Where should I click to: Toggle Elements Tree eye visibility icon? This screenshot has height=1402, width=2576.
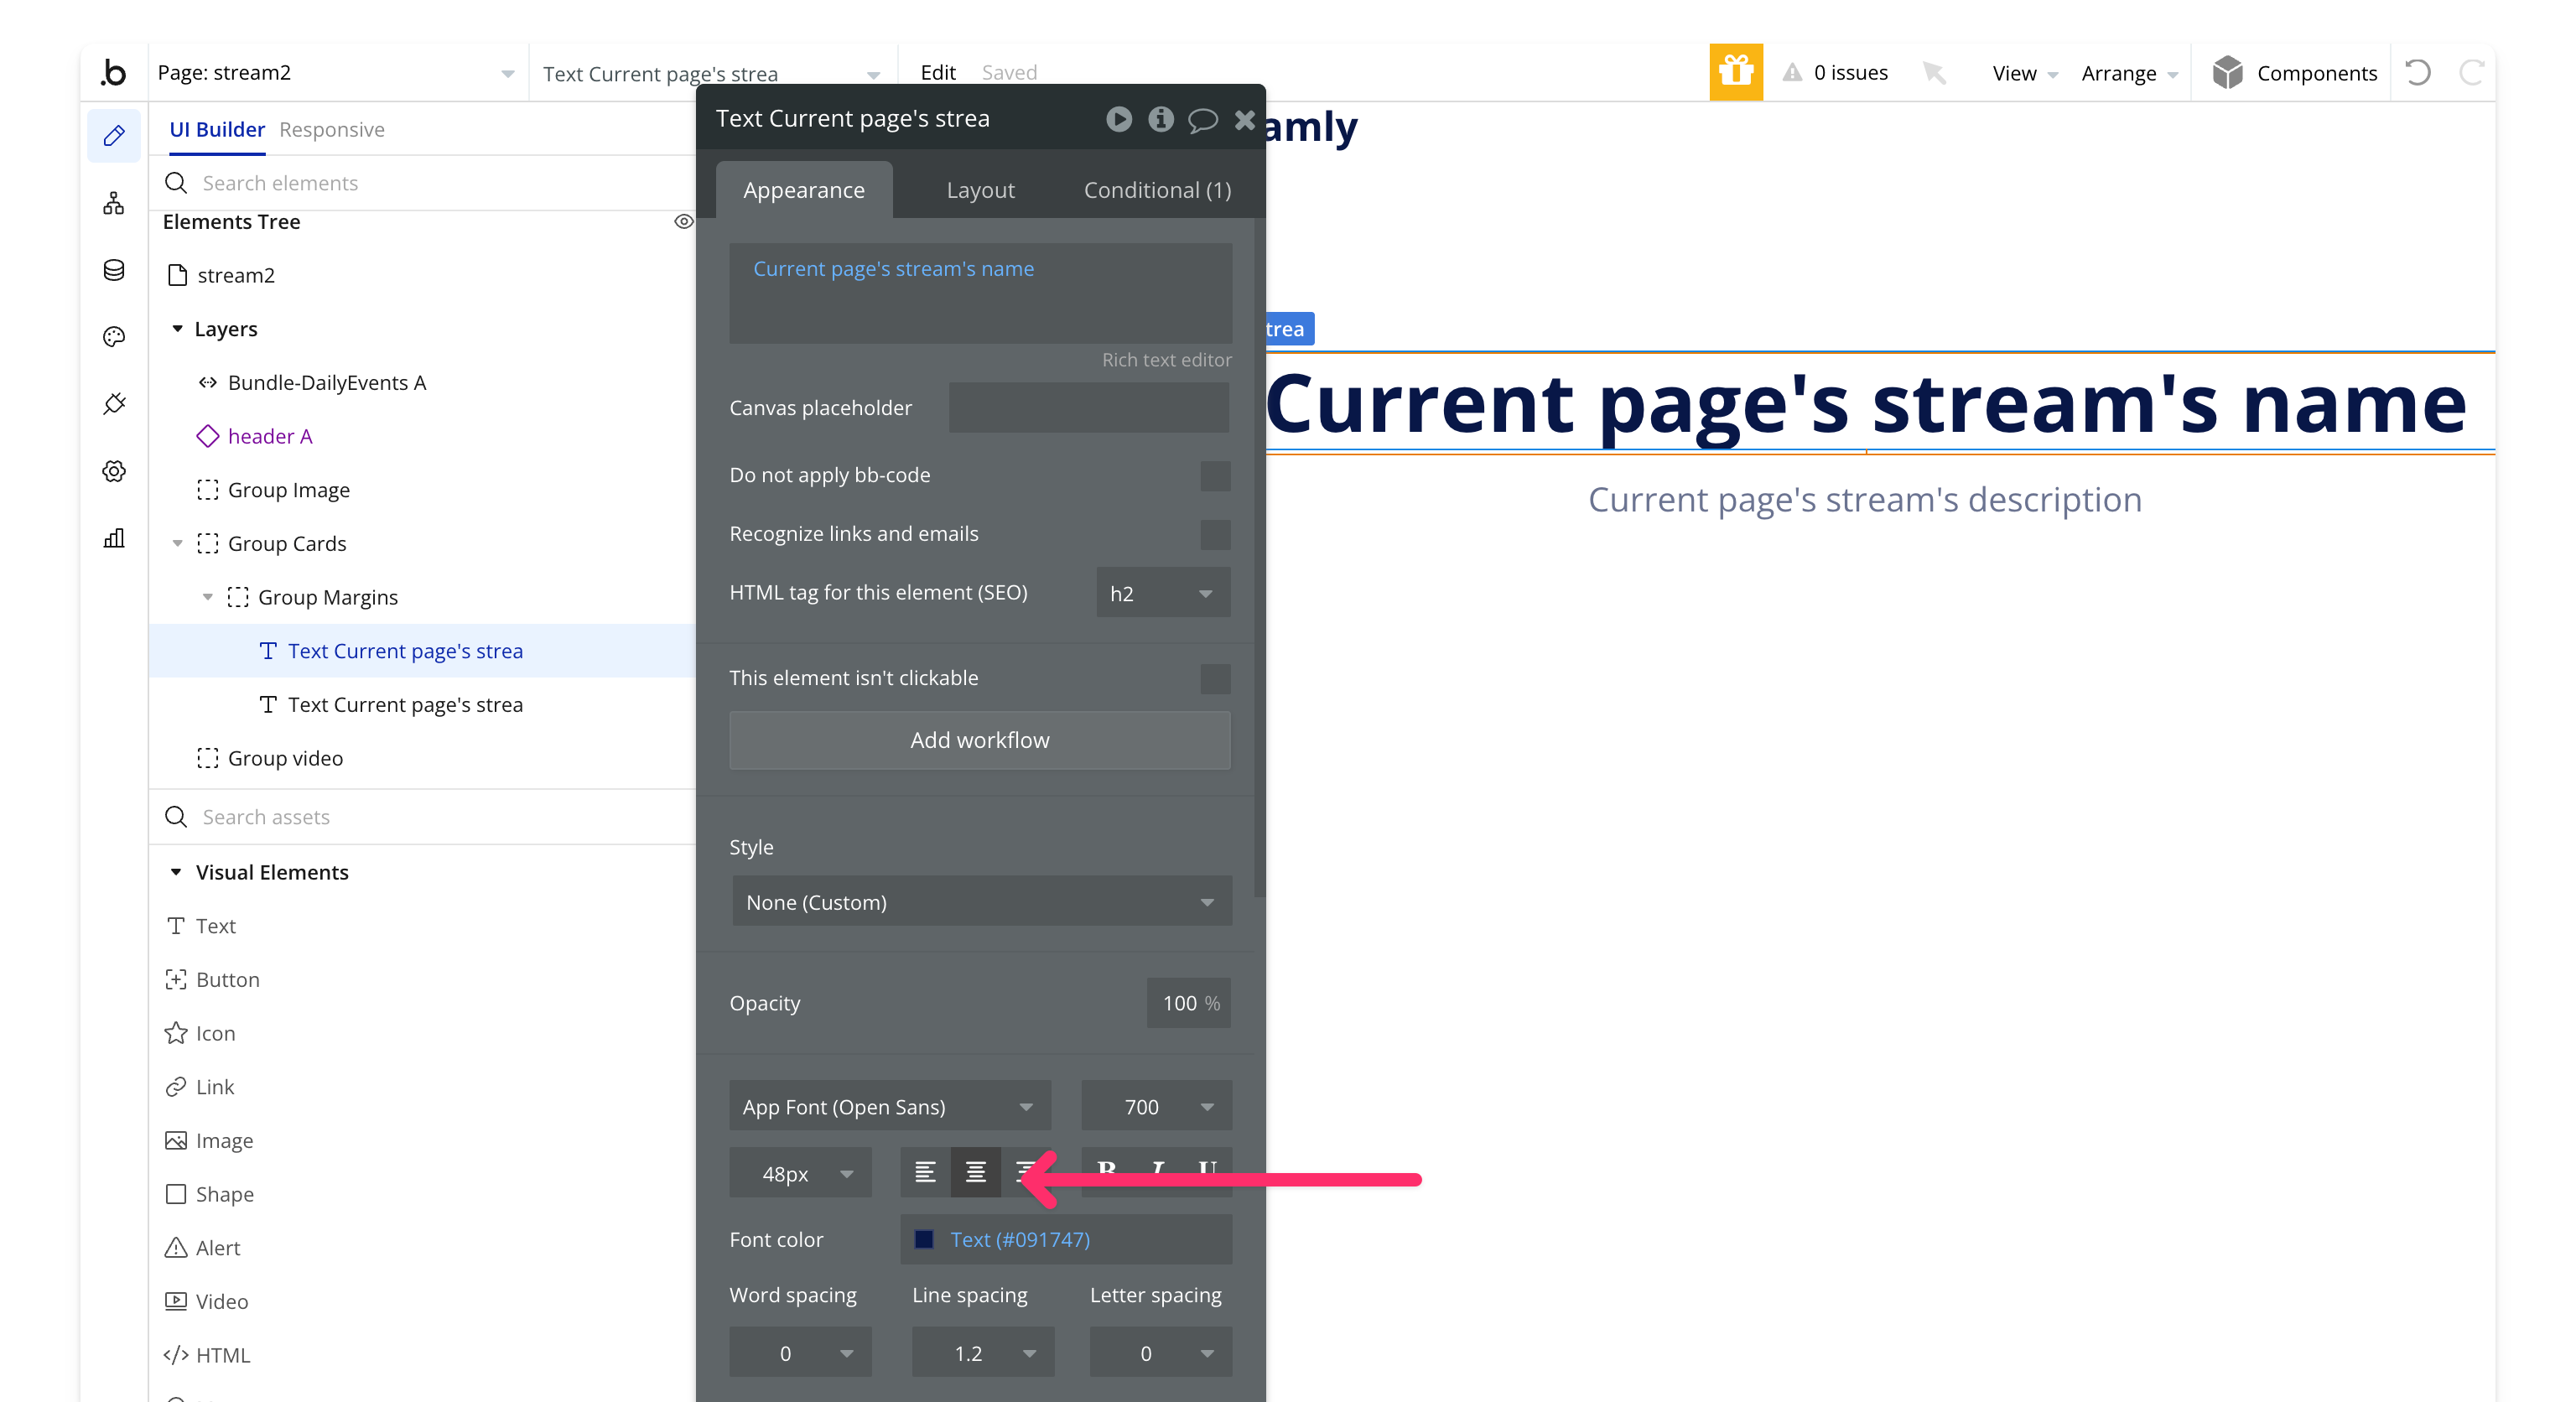683,222
